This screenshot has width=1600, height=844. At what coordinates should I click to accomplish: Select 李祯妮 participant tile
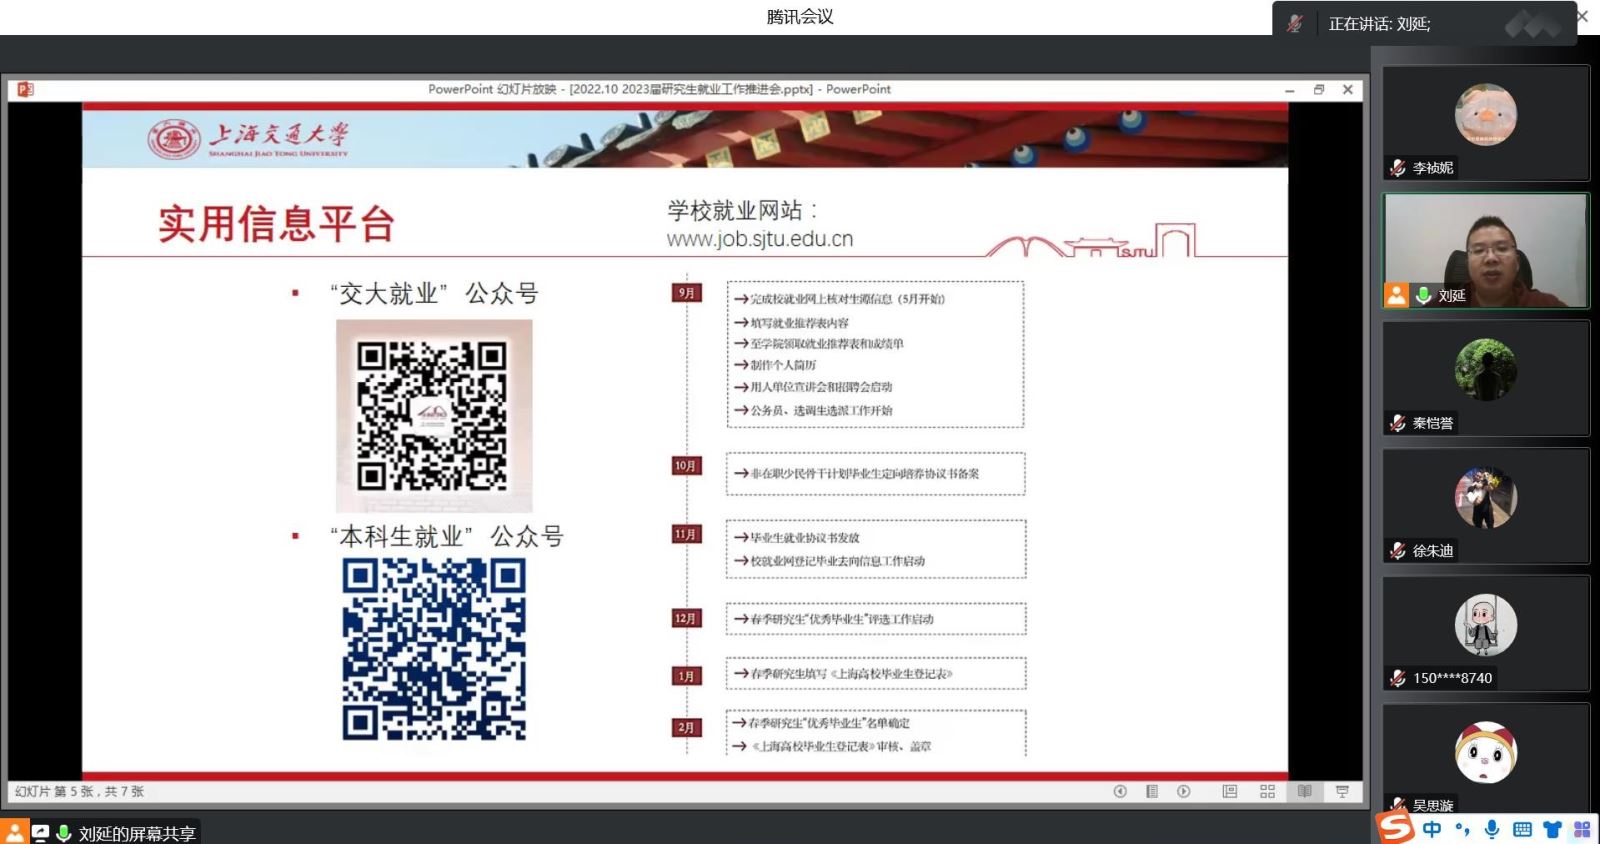click(x=1485, y=122)
